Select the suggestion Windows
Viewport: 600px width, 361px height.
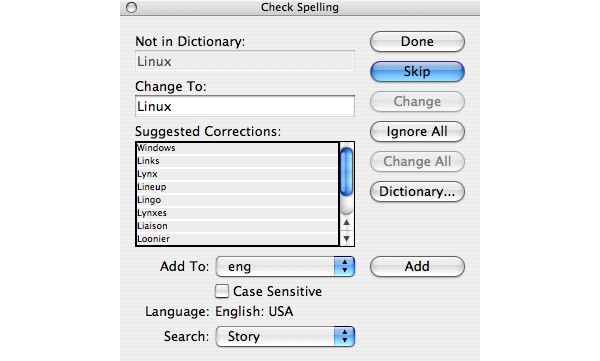point(237,148)
